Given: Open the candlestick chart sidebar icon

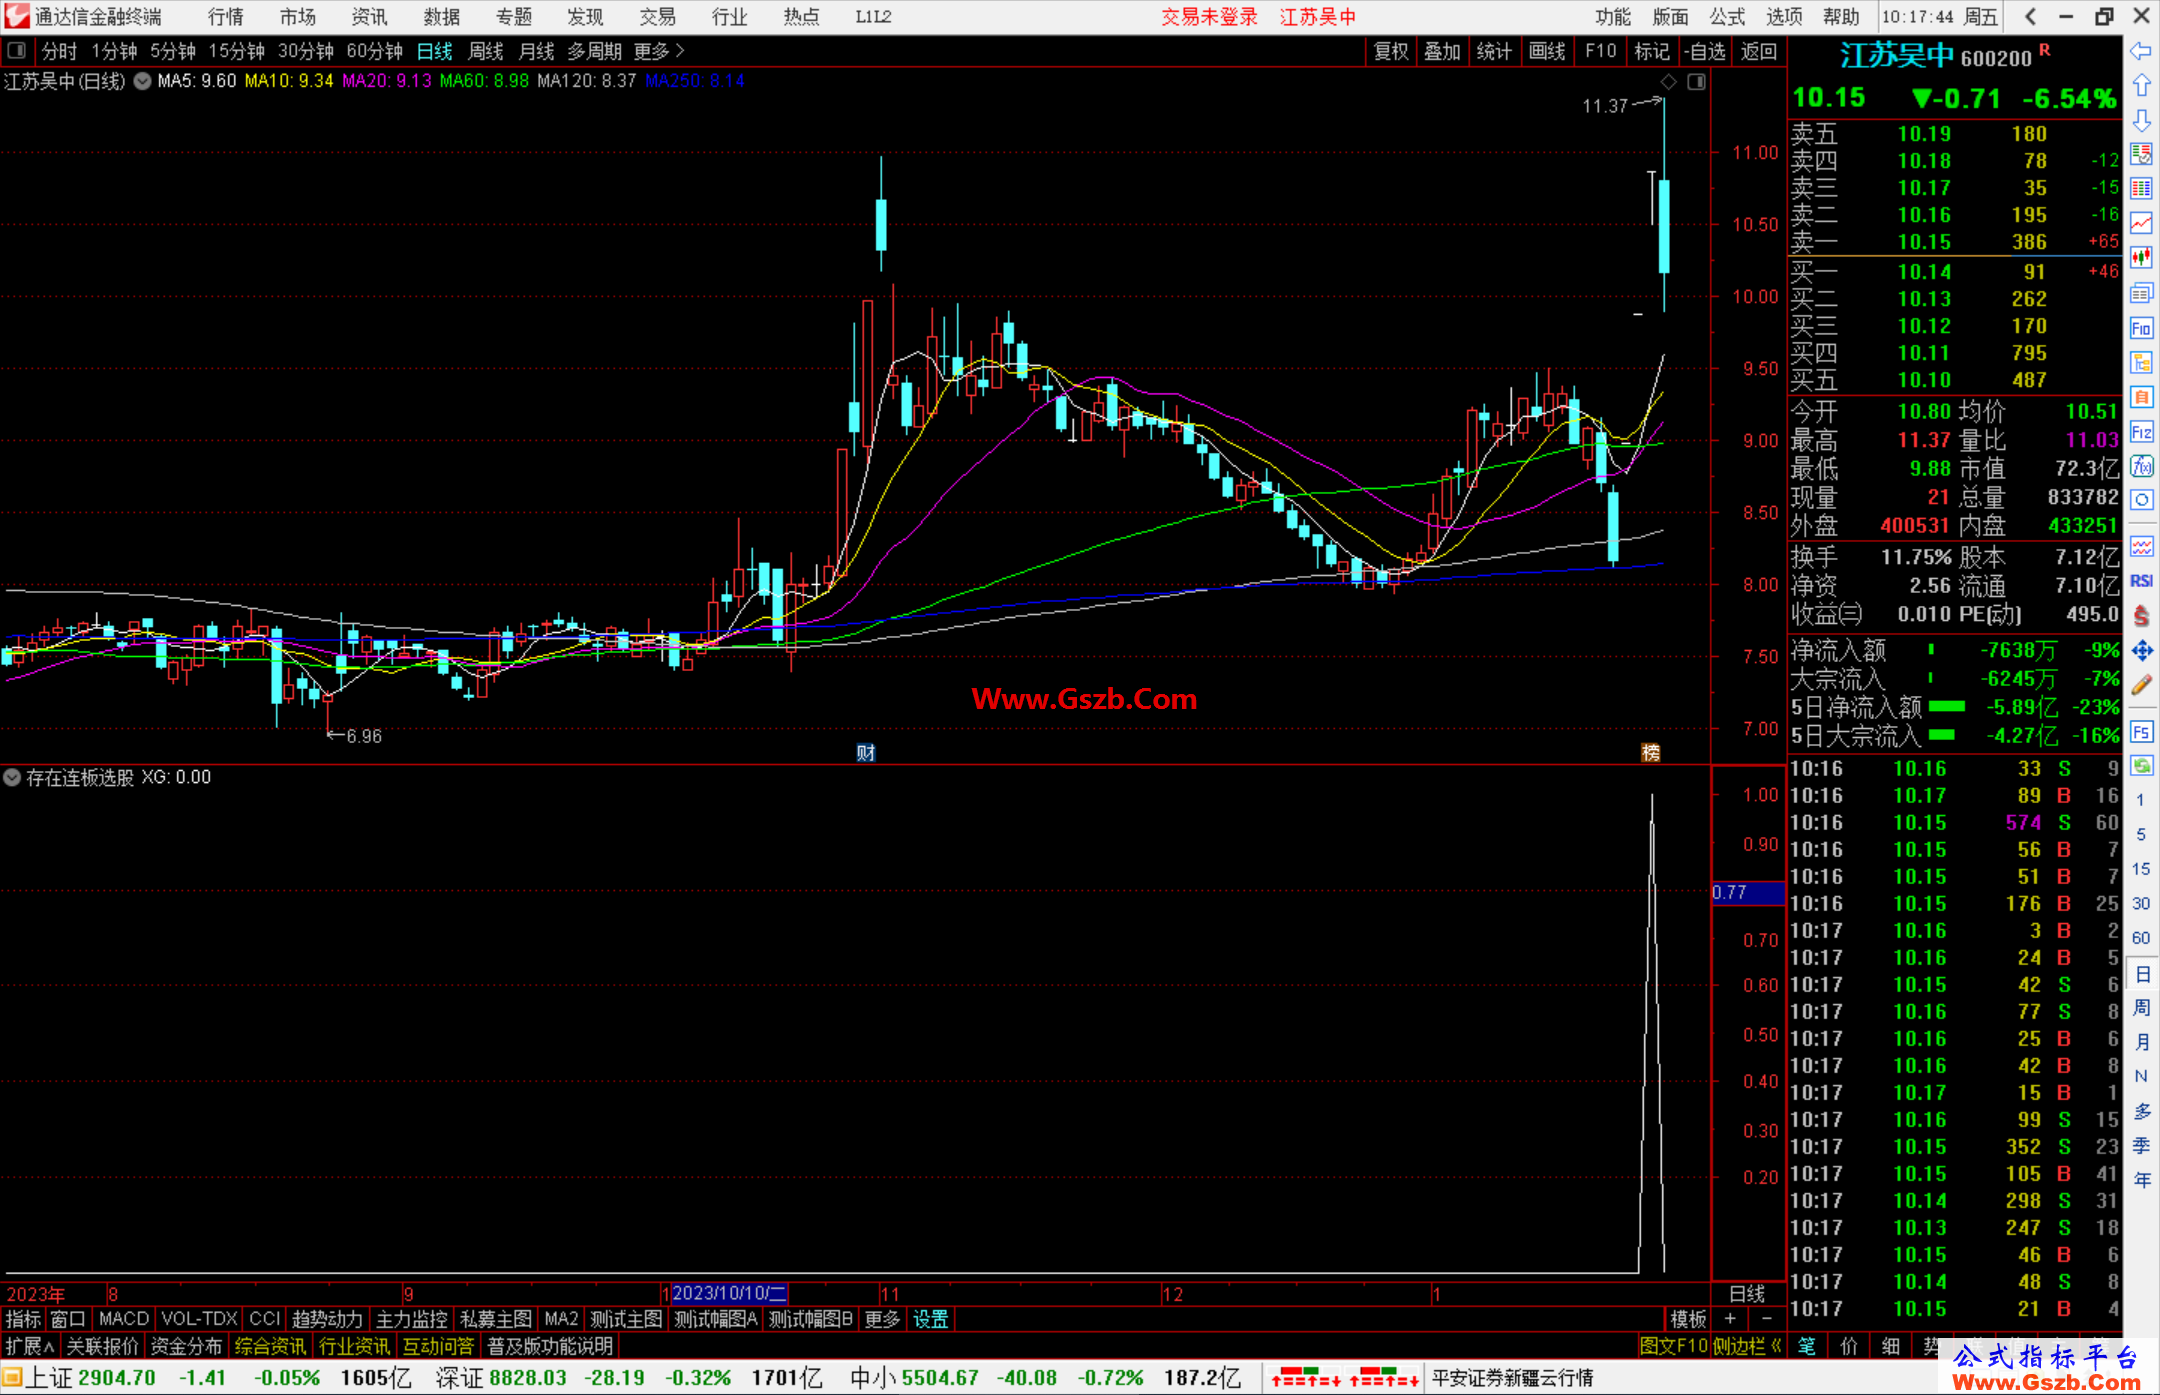Looking at the screenshot, I should [x=2141, y=258].
